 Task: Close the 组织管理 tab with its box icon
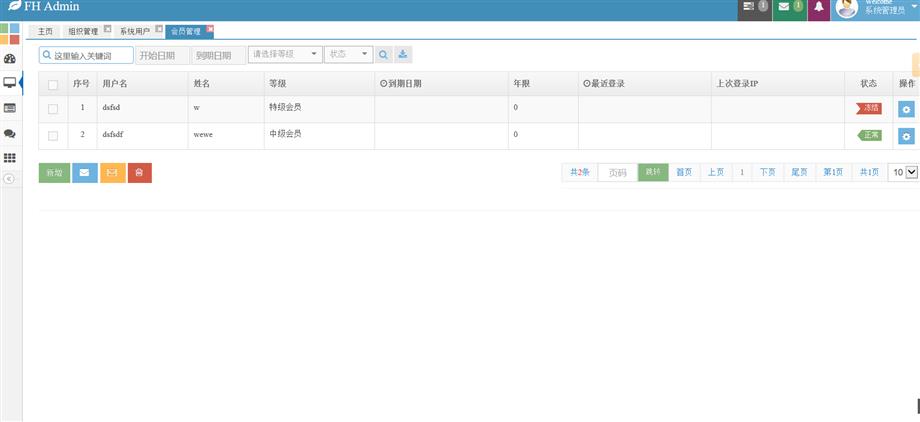tap(107, 28)
